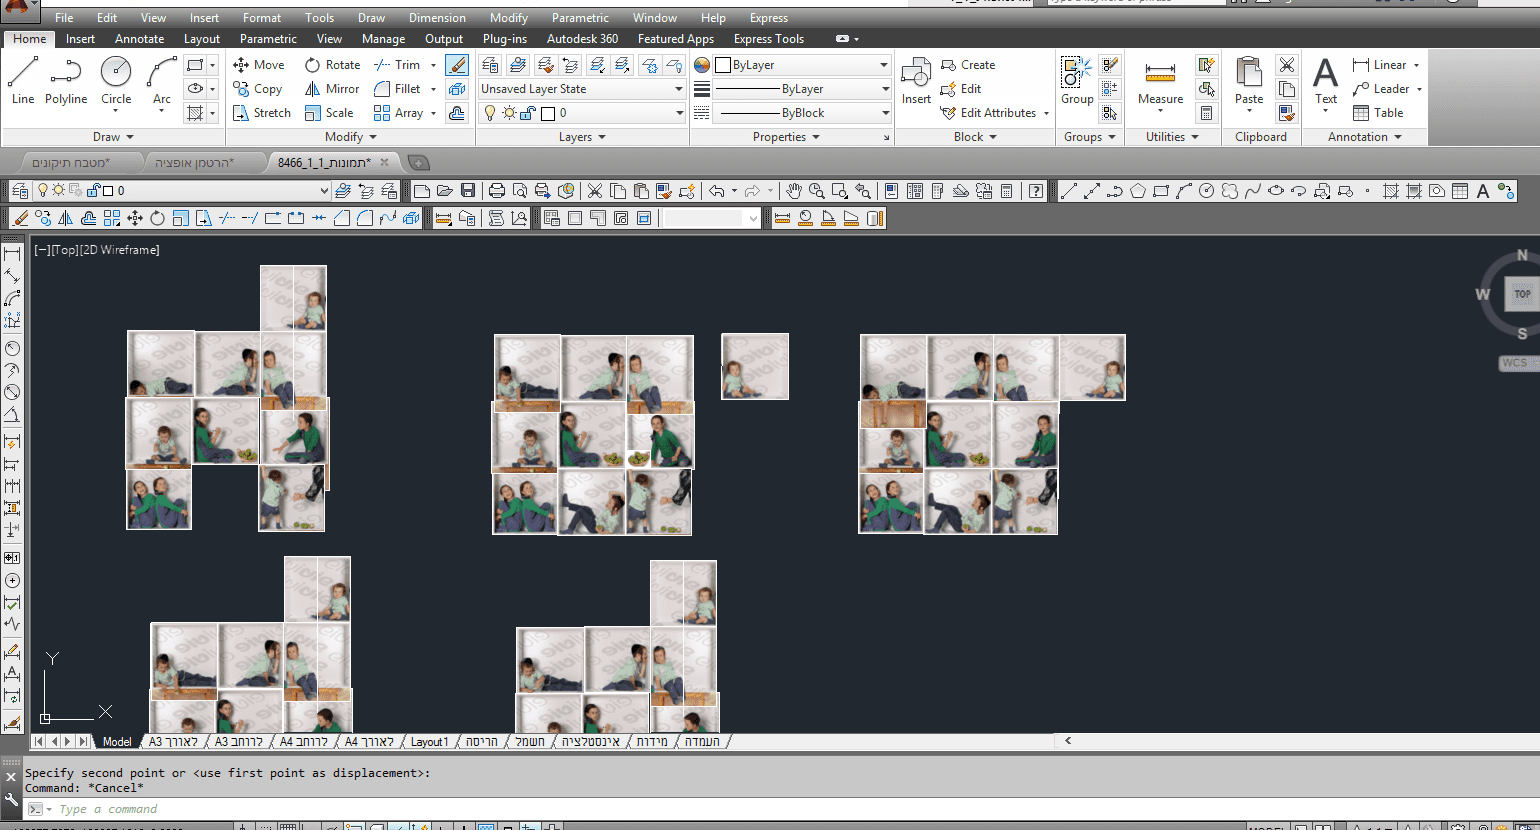Toggle lightbulb in Layers toolbar dropdown

click(43, 190)
